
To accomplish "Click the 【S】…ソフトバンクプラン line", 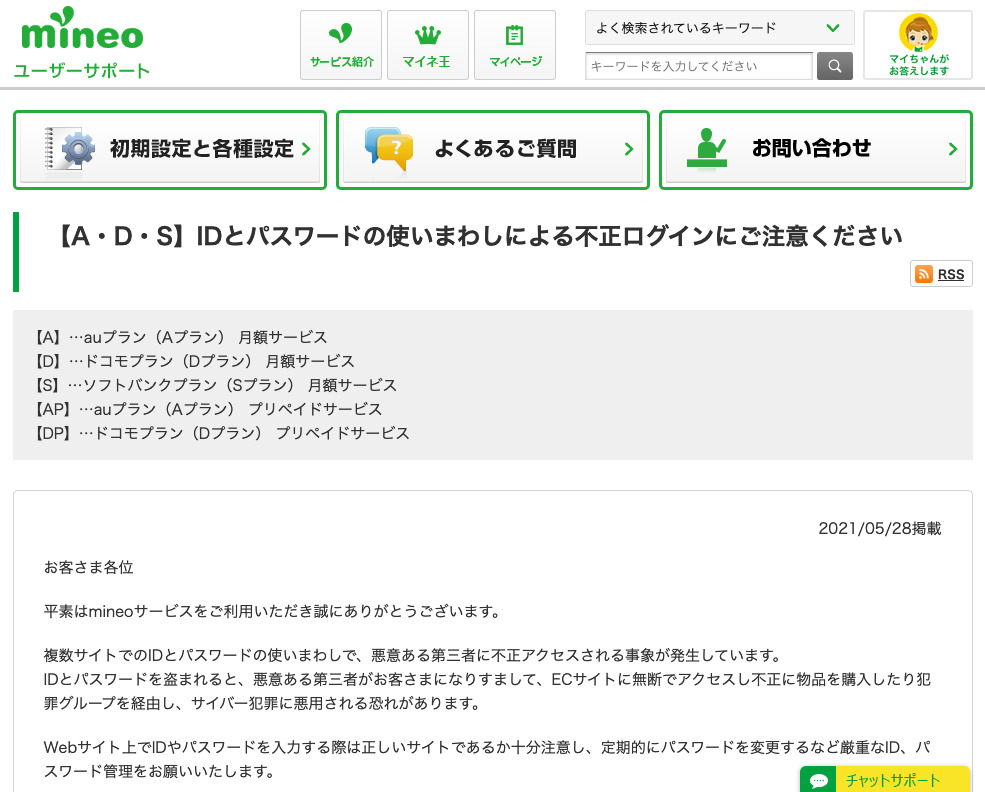I will 215,385.
